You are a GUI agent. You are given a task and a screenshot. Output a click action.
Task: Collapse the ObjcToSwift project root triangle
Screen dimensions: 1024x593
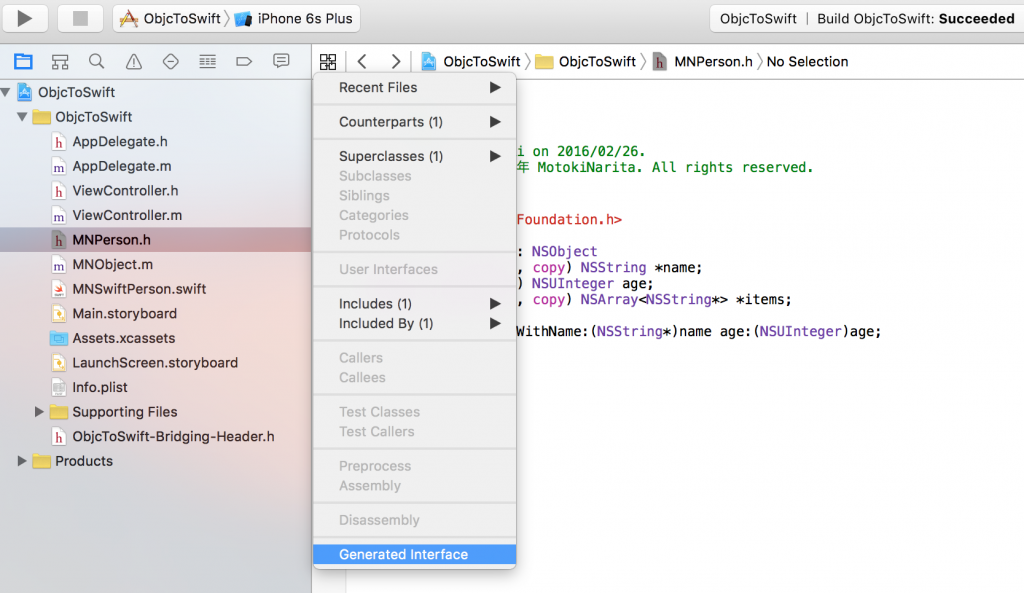coord(7,92)
